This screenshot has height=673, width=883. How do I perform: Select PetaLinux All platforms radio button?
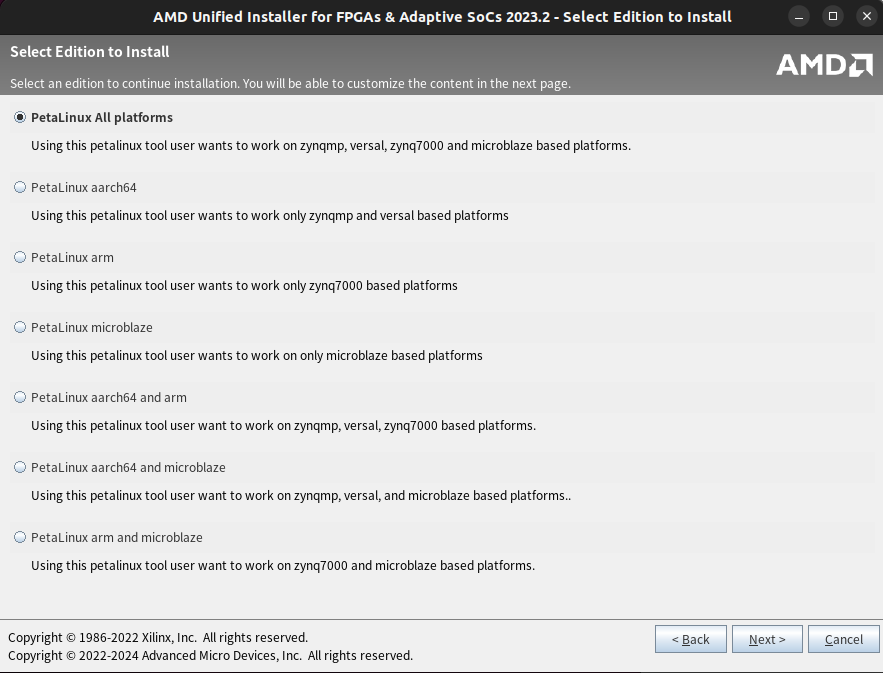[20, 117]
